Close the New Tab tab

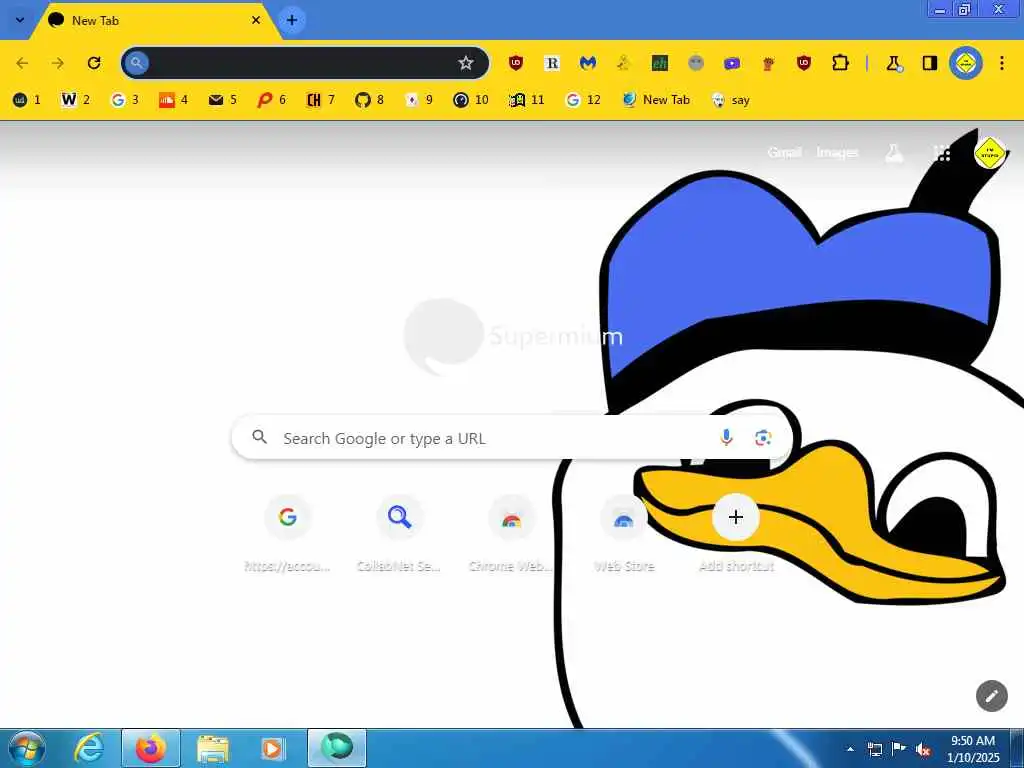tap(256, 20)
